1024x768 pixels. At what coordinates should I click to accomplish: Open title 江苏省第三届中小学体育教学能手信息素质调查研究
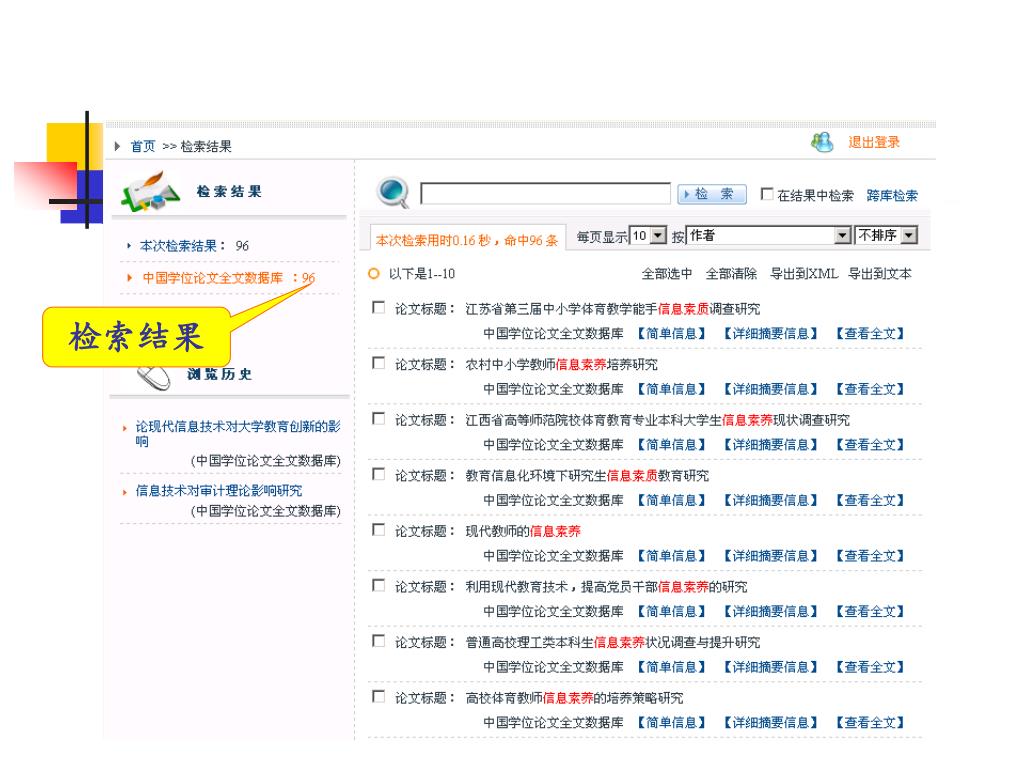(x=613, y=309)
